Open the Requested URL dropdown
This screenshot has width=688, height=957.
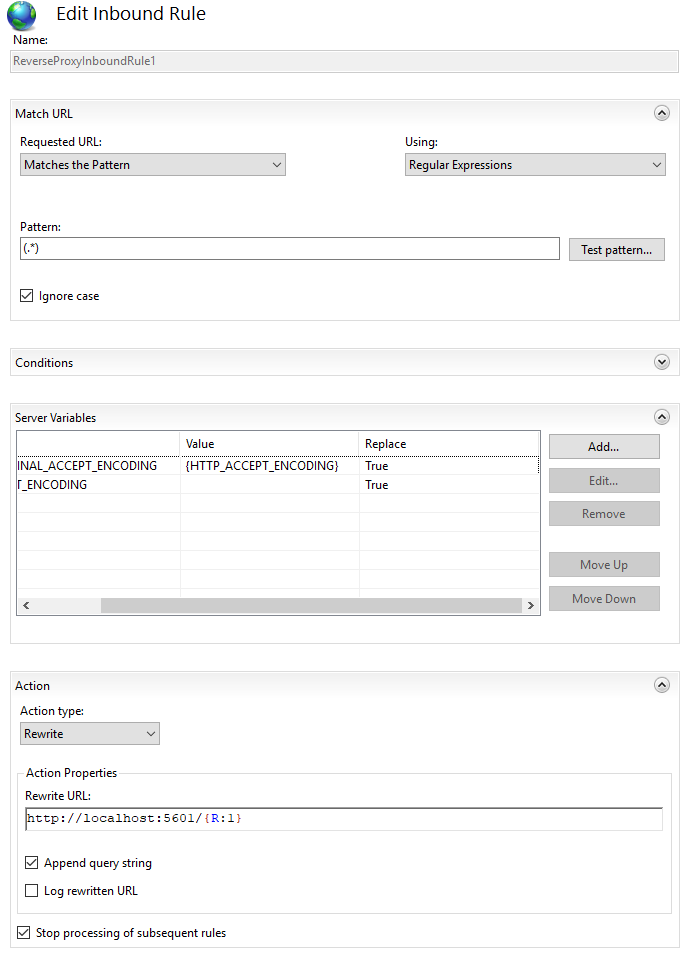pyautogui.click(x=153, y=165)
